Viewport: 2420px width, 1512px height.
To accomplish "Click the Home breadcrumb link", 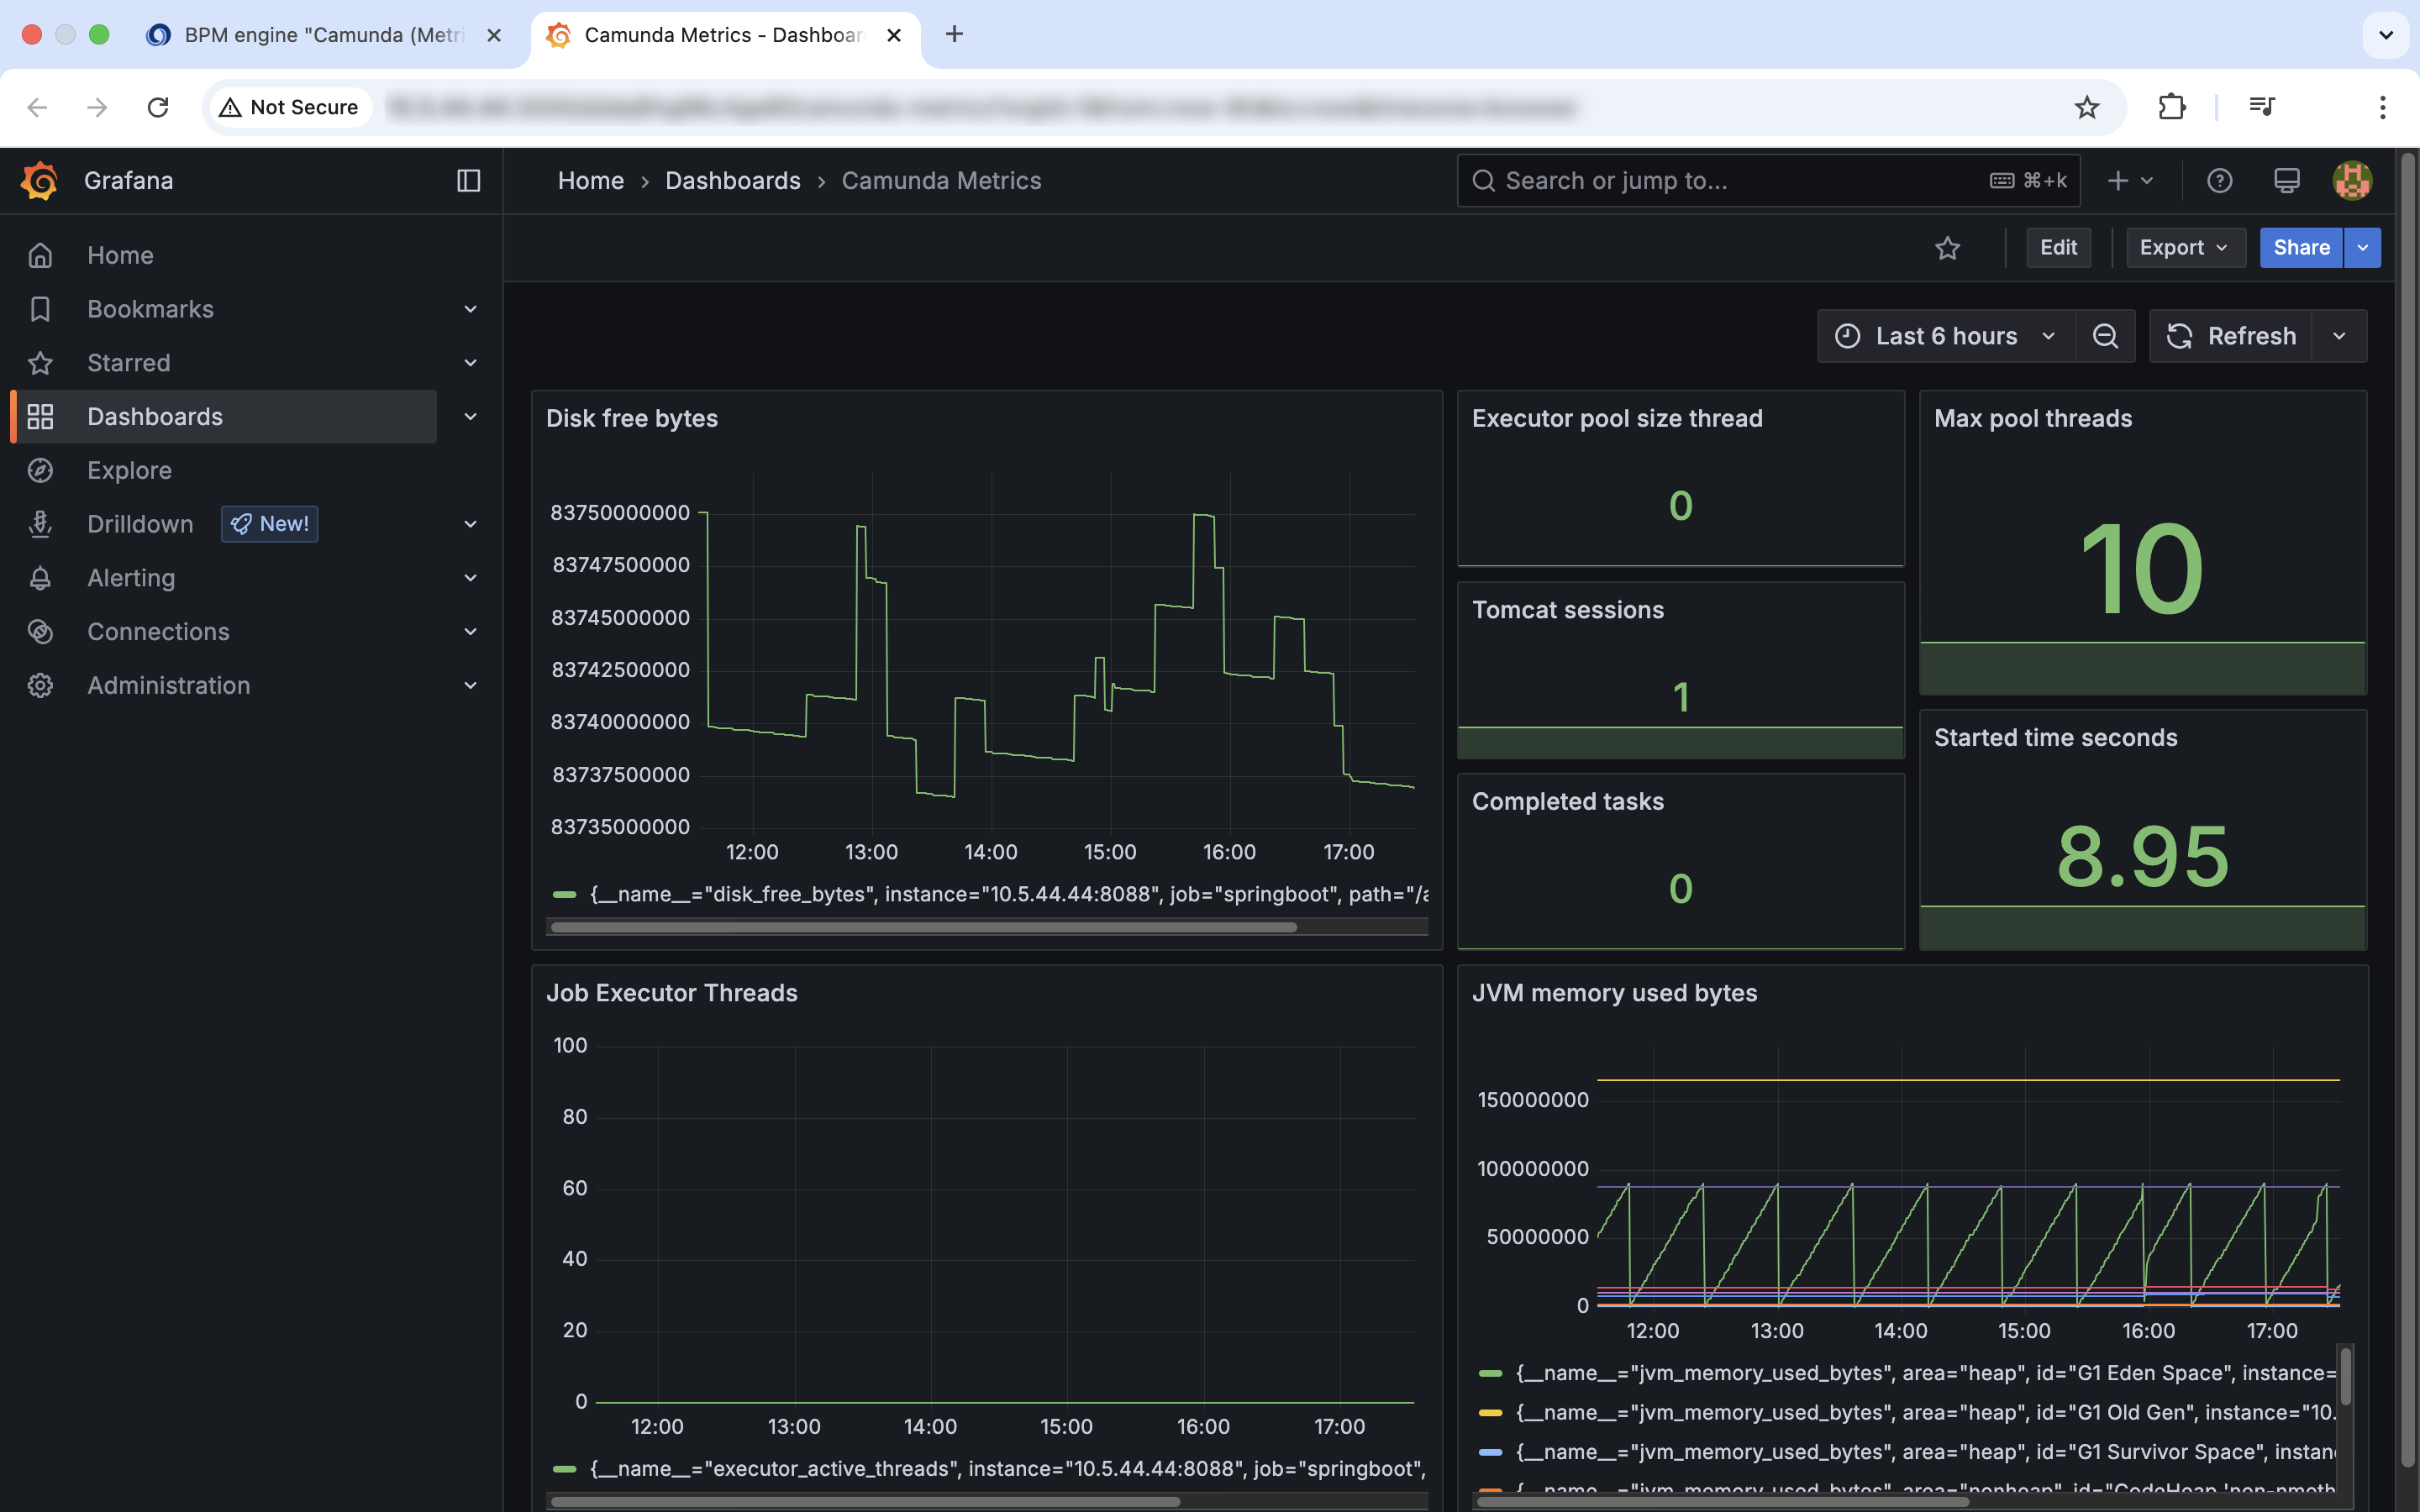I will [x=590, y=181].
